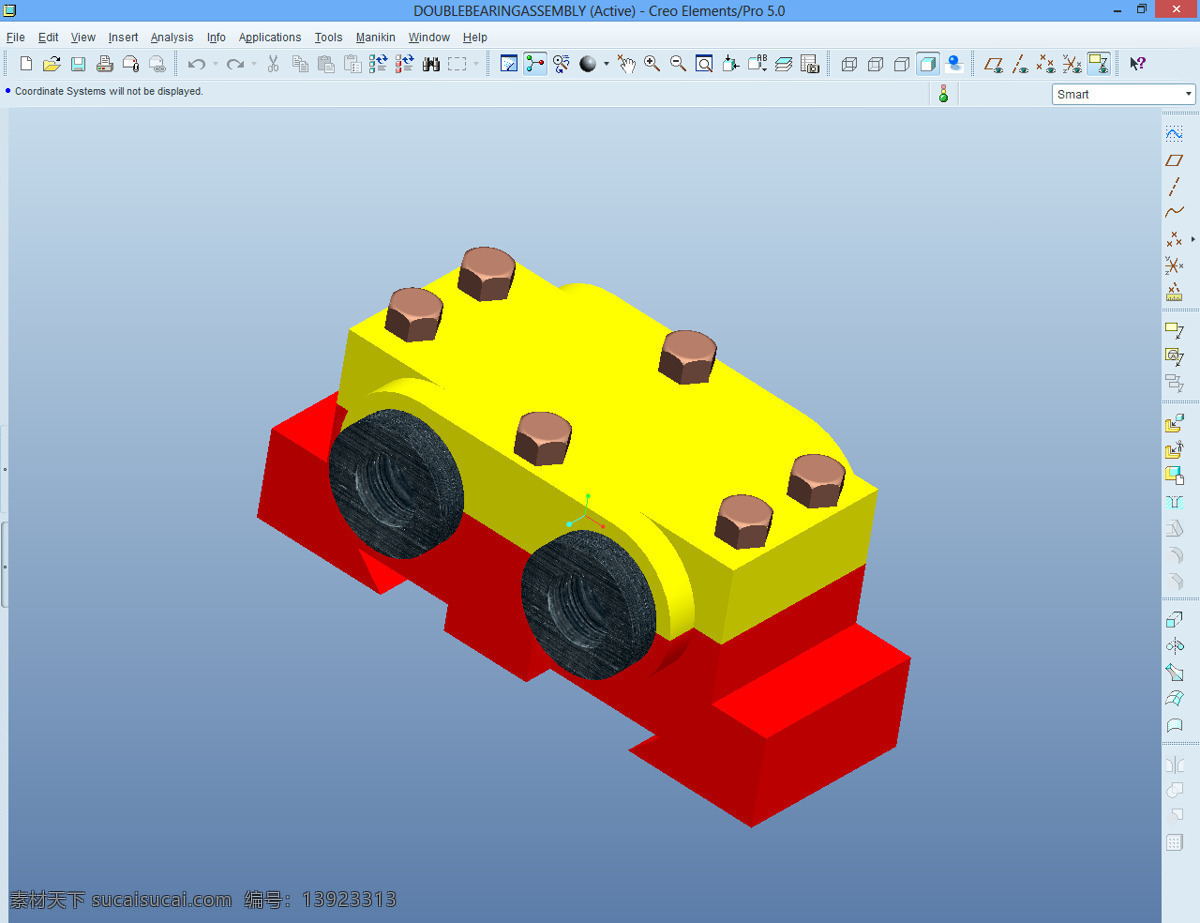
Task: Click the traffic light regeneration status indicator
Action: [942, 94]
